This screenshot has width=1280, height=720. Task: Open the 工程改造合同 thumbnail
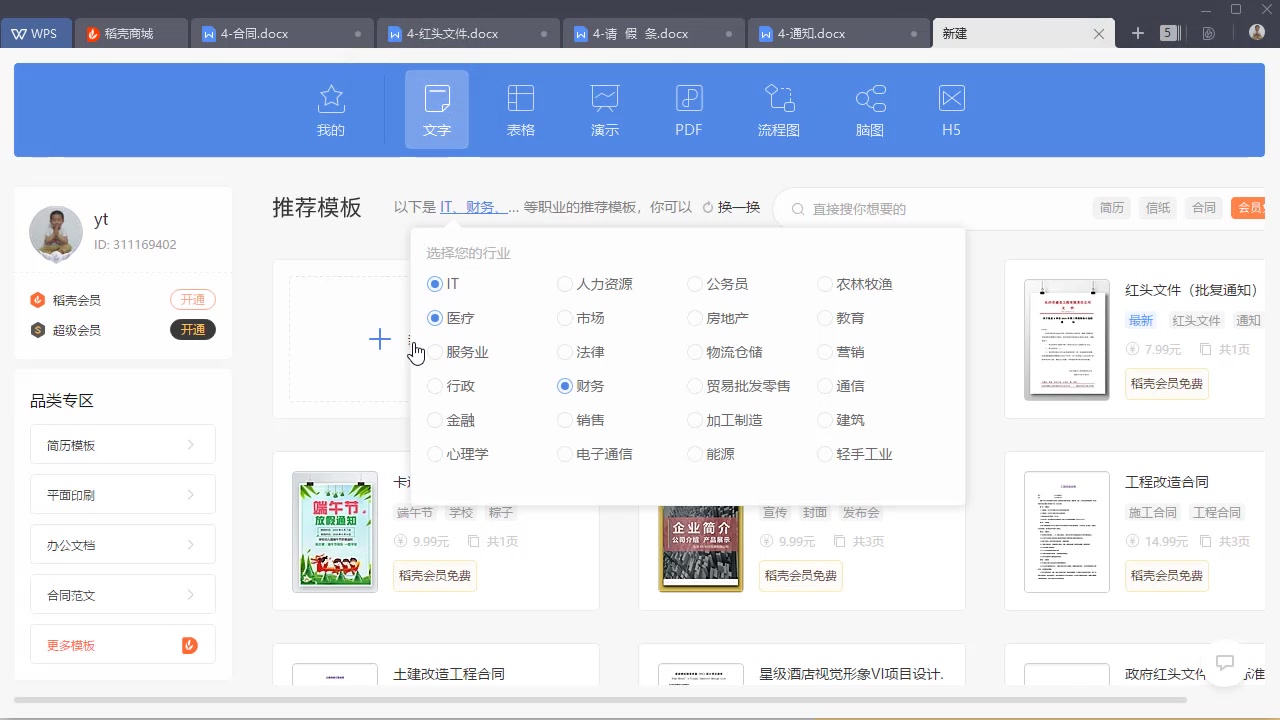point(1067,532)
